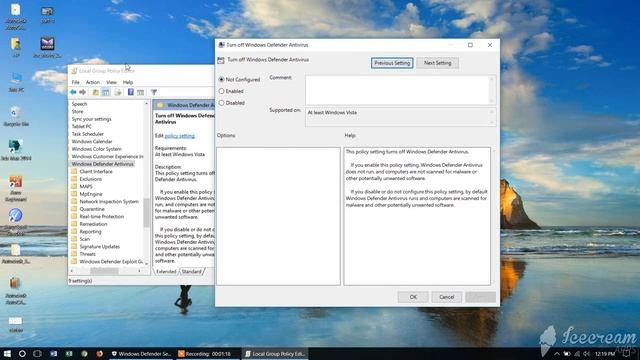Select the Windows Color System tree item
Screen dimensions: 640x360
click(96, 149)
